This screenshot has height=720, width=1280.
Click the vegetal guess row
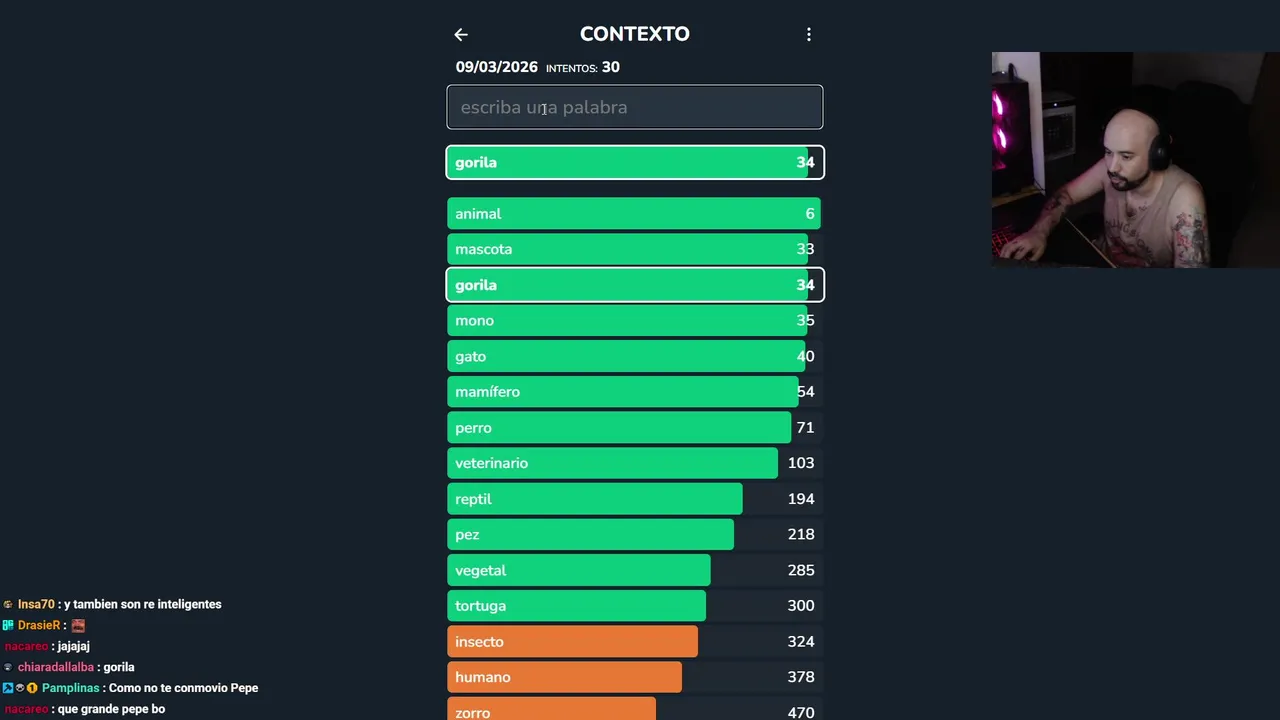click(634, 570)
